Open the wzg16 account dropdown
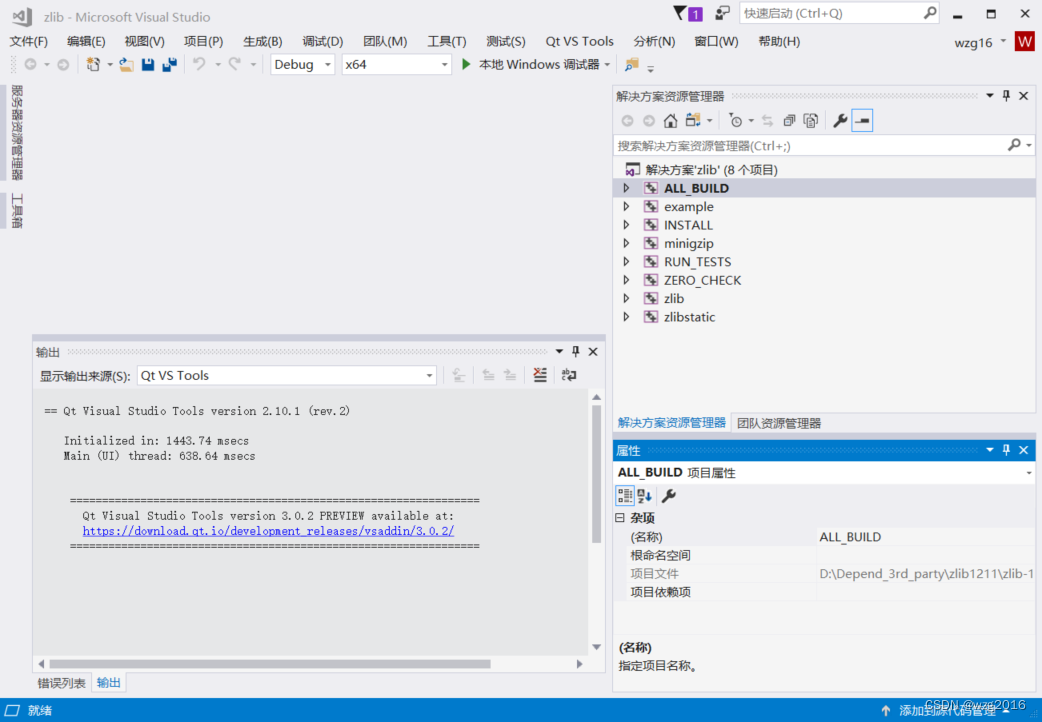 pos(1003,42)
